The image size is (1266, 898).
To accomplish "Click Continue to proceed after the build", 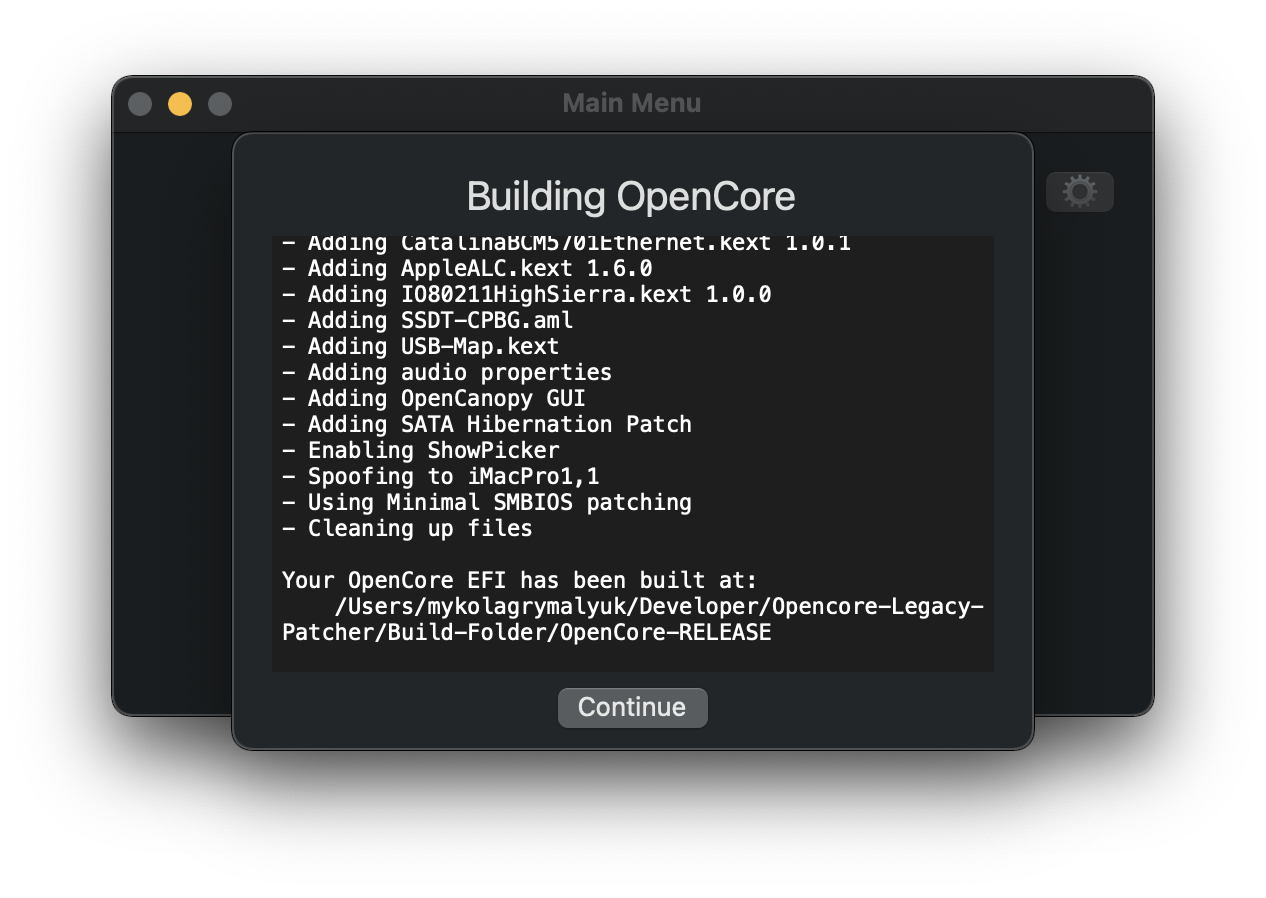I will [x=632, y=707].
